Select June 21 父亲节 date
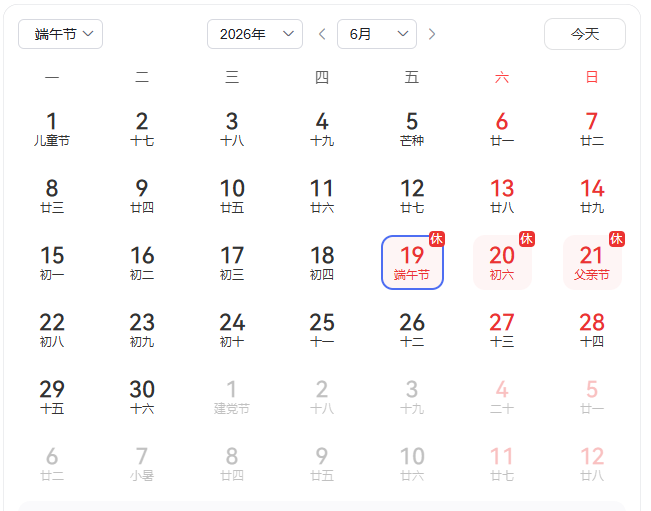This screenshot has width=651, height=511. pyautogui.click(x=592, y=262)
